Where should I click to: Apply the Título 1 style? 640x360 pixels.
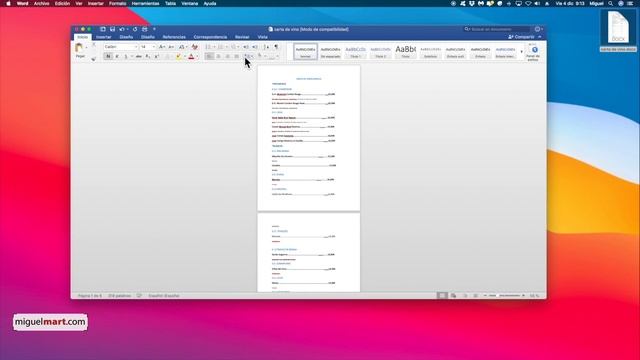pyautogui.click(x=356, y=52)
